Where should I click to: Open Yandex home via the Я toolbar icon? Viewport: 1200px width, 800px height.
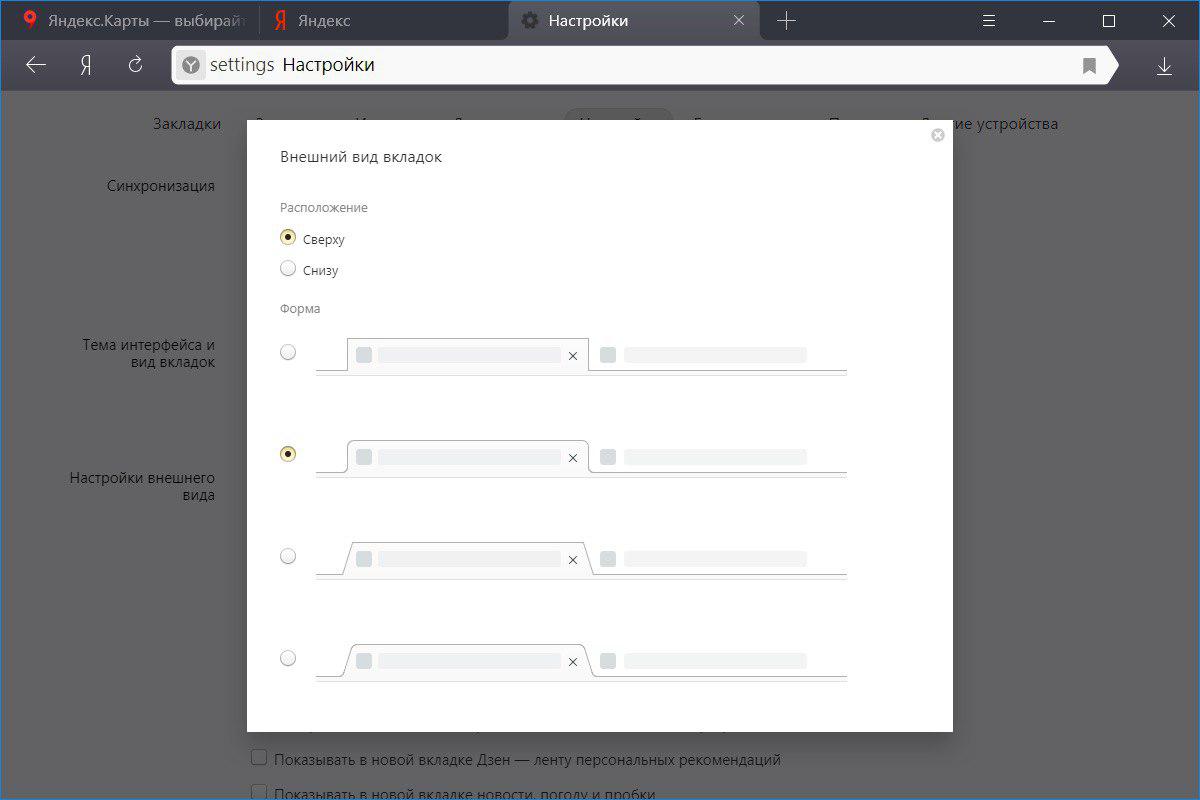click(87, 65)
